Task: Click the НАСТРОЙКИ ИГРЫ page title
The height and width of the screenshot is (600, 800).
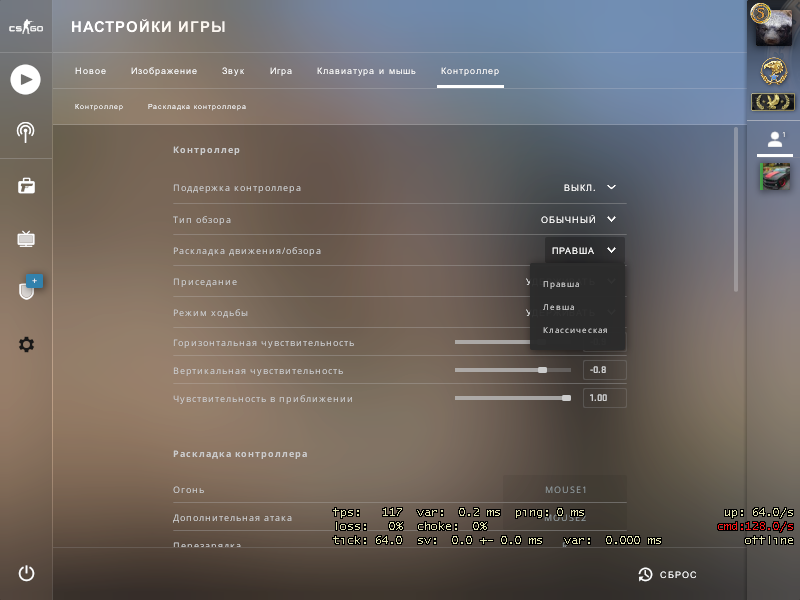Action: (148, 27)
